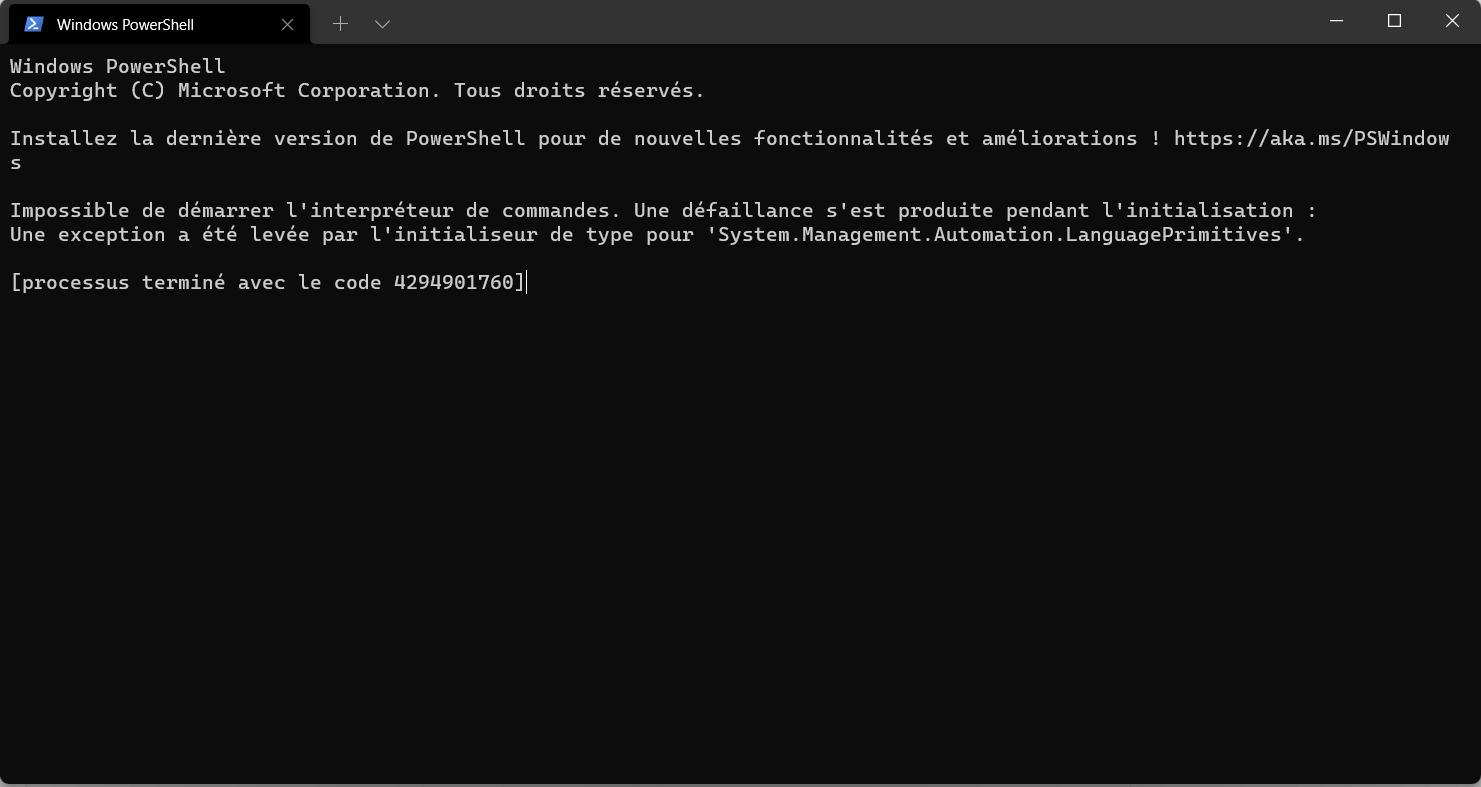Open a new tab with plus icon
Screen dimensions: 1481x787
pyautogui.click(x=340, y=23)
